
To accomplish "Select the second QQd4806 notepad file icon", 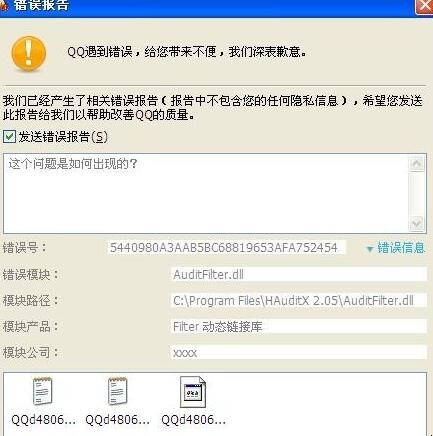I will pos(117,391).
